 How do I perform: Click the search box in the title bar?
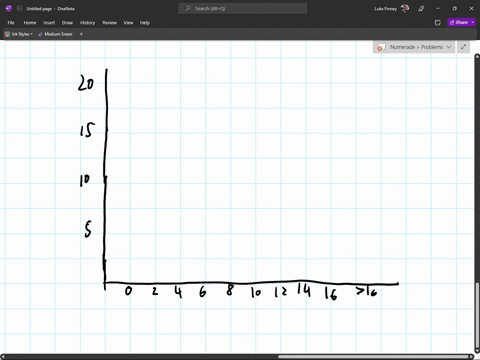243,9
